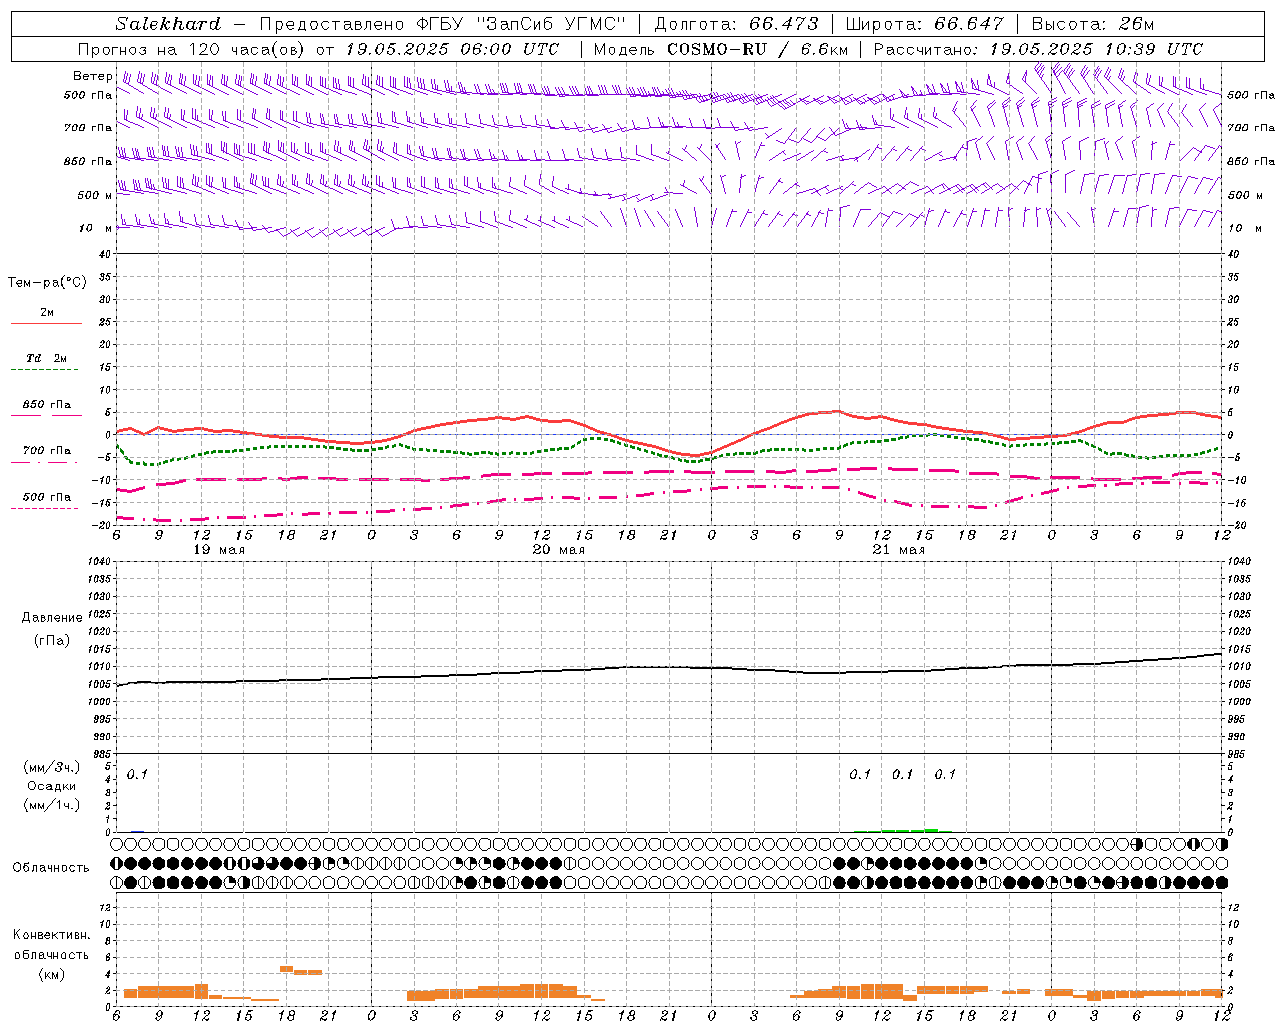Select the Осадки panel label
This screenshot has height=1024, width=1280.
click(51, 786)
